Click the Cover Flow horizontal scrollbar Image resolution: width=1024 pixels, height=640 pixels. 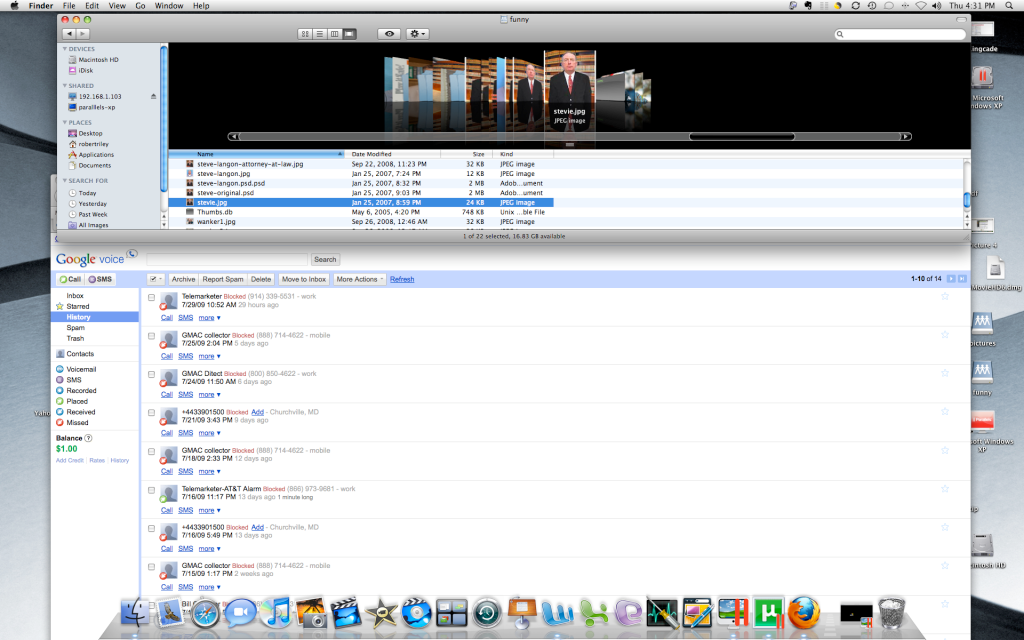[x=570, y=136]
